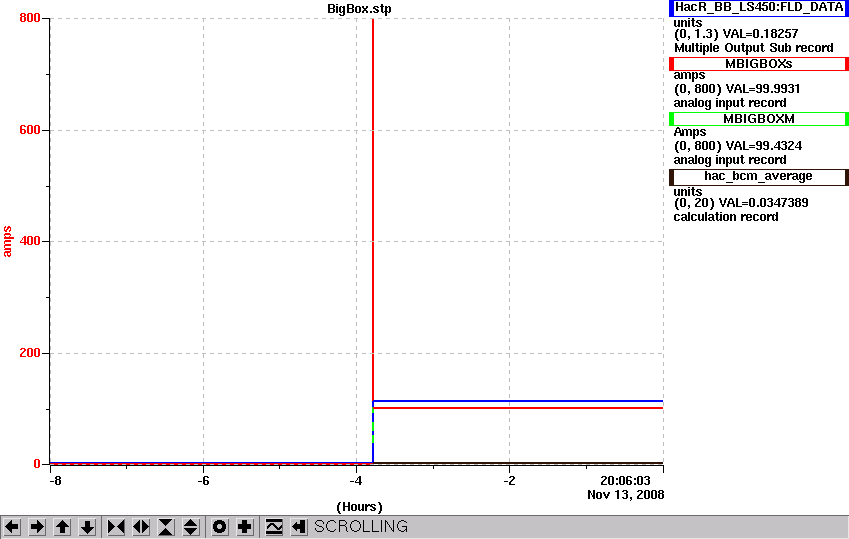Click the 800 y-axis tick label
Image resolution: width=849 pixels, height=539 pixels.
[x=30, y=18]
